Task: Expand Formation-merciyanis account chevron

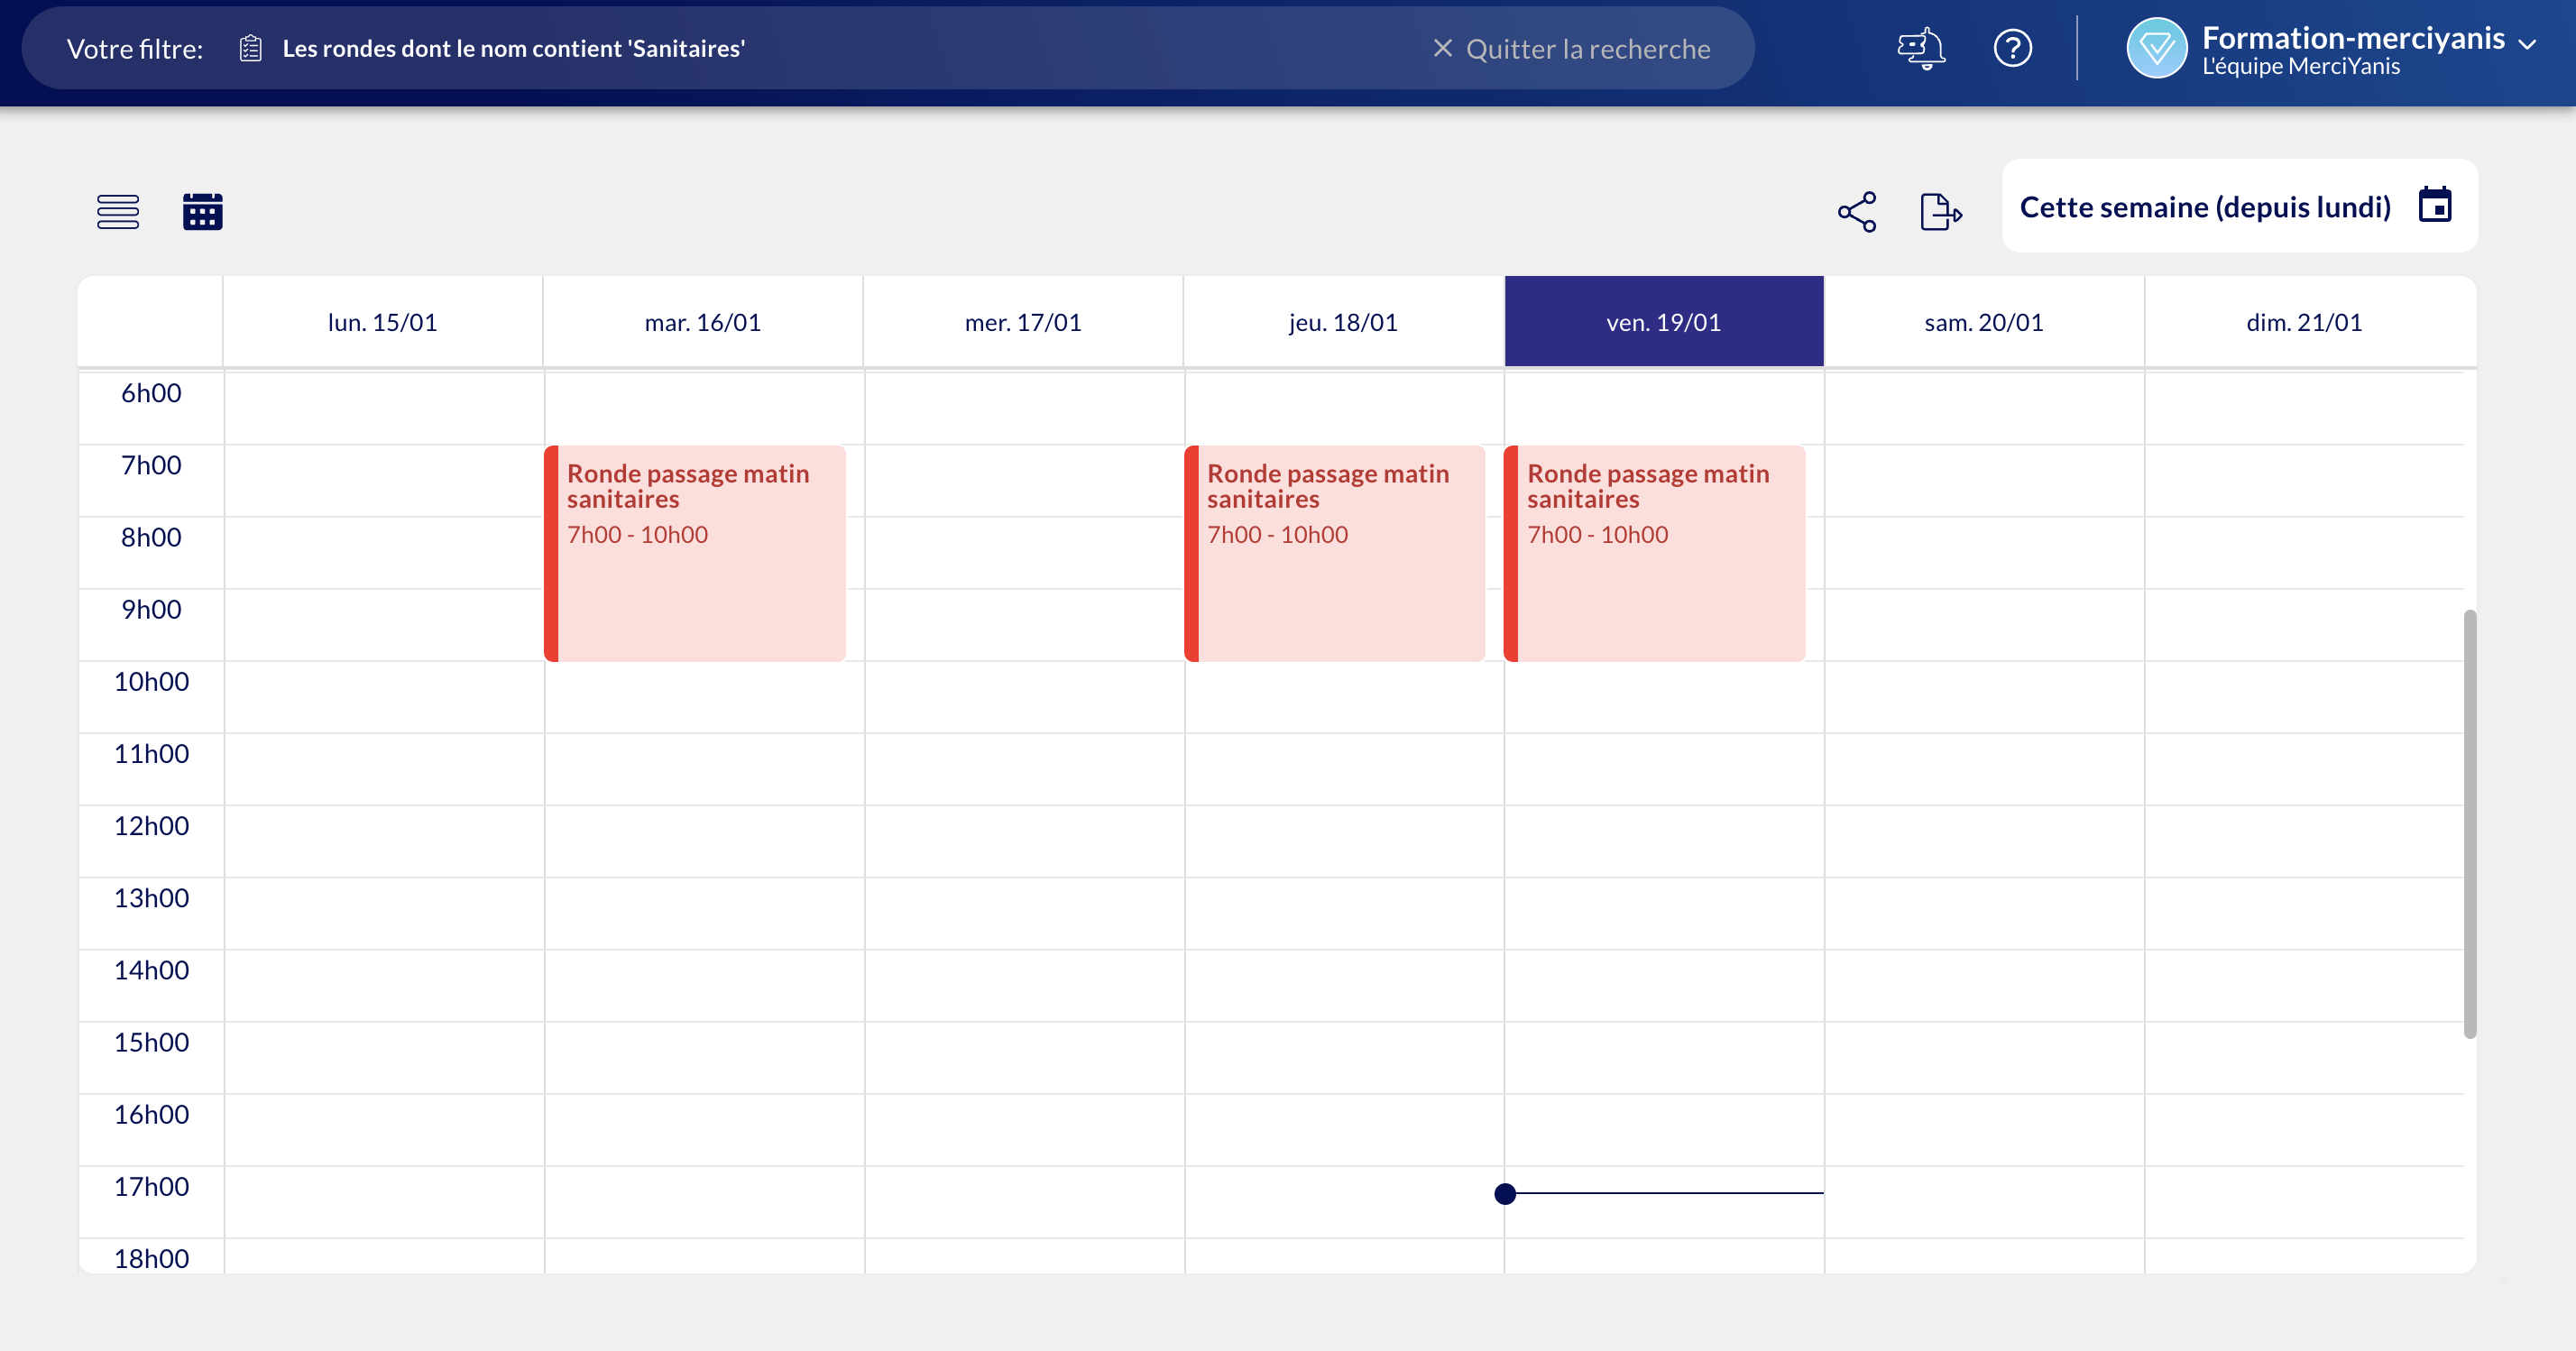Action: [2527, 44]
